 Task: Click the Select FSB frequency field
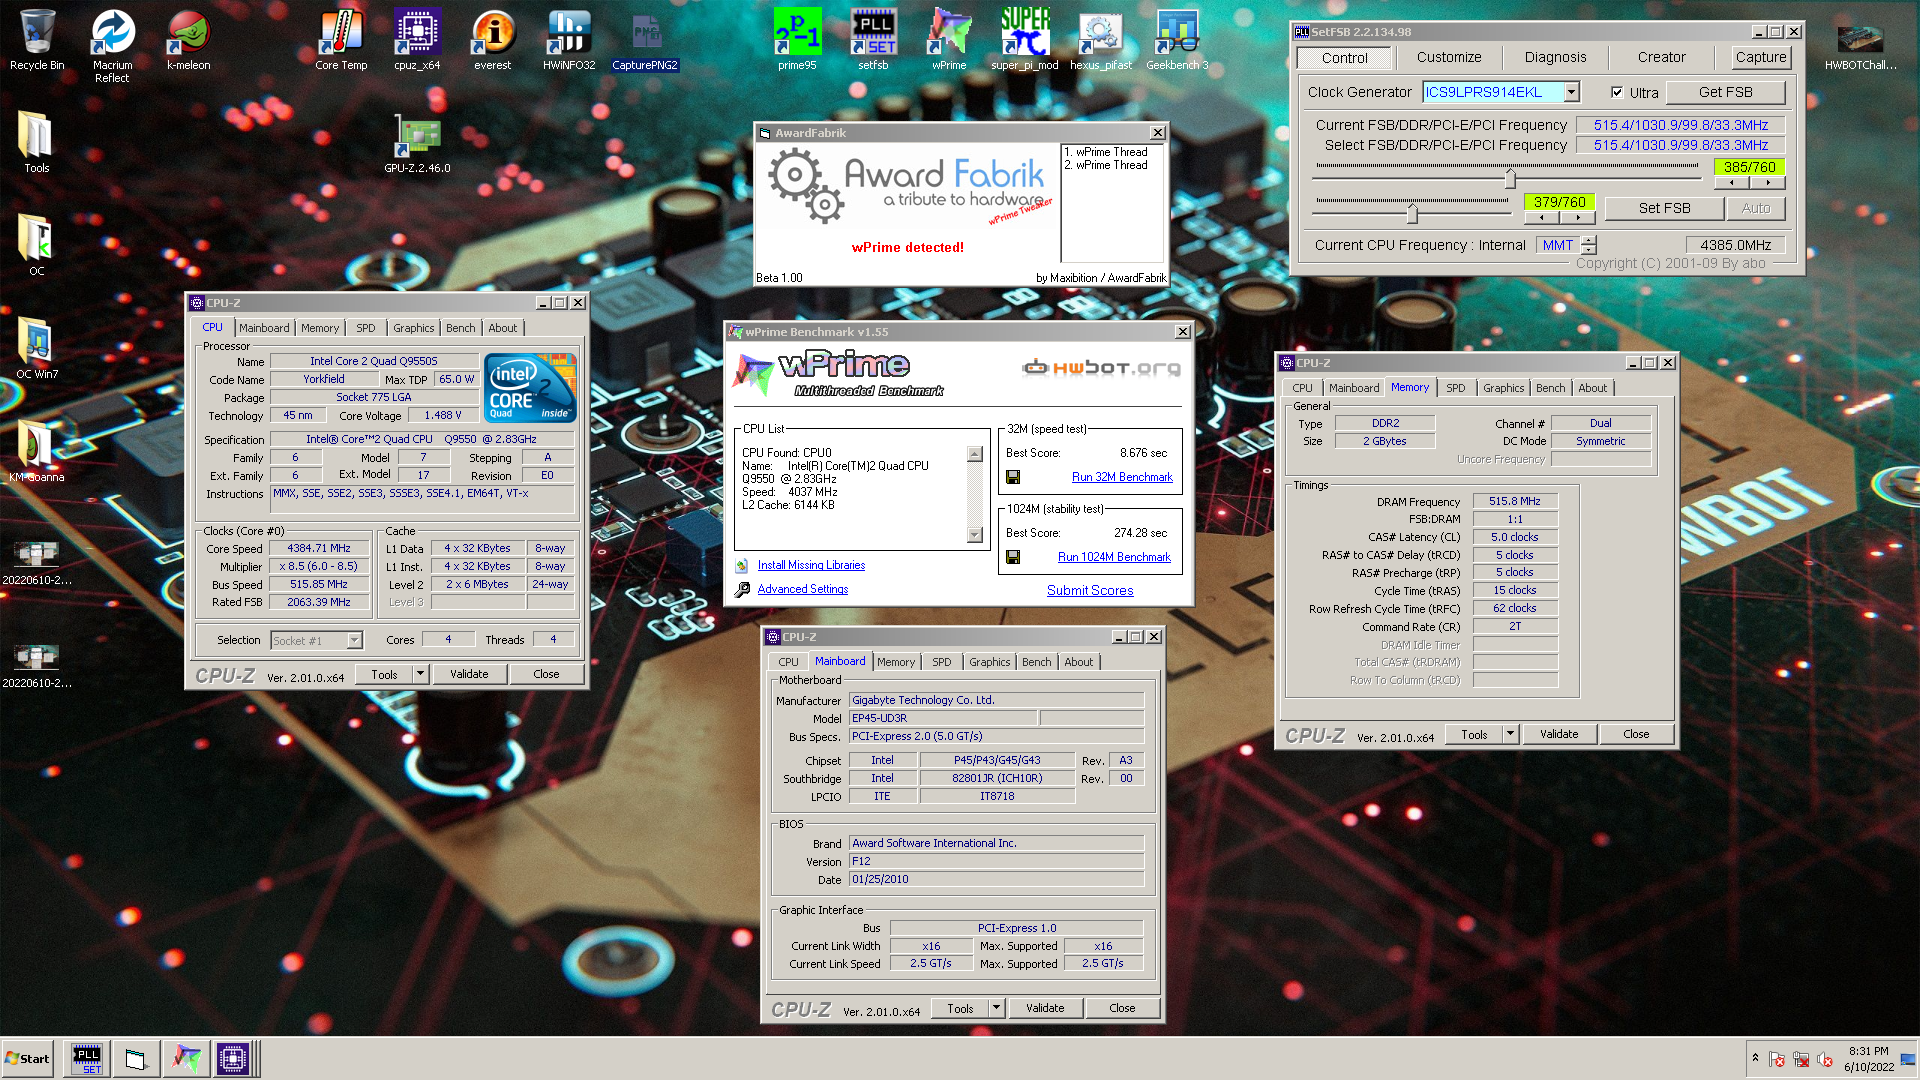pos(1680,145)
